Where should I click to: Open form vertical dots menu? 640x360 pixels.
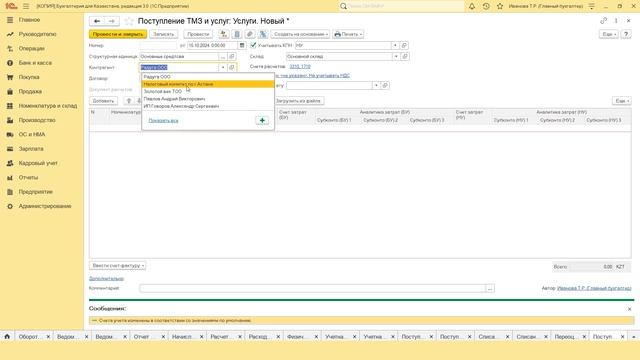pos(616,21)
